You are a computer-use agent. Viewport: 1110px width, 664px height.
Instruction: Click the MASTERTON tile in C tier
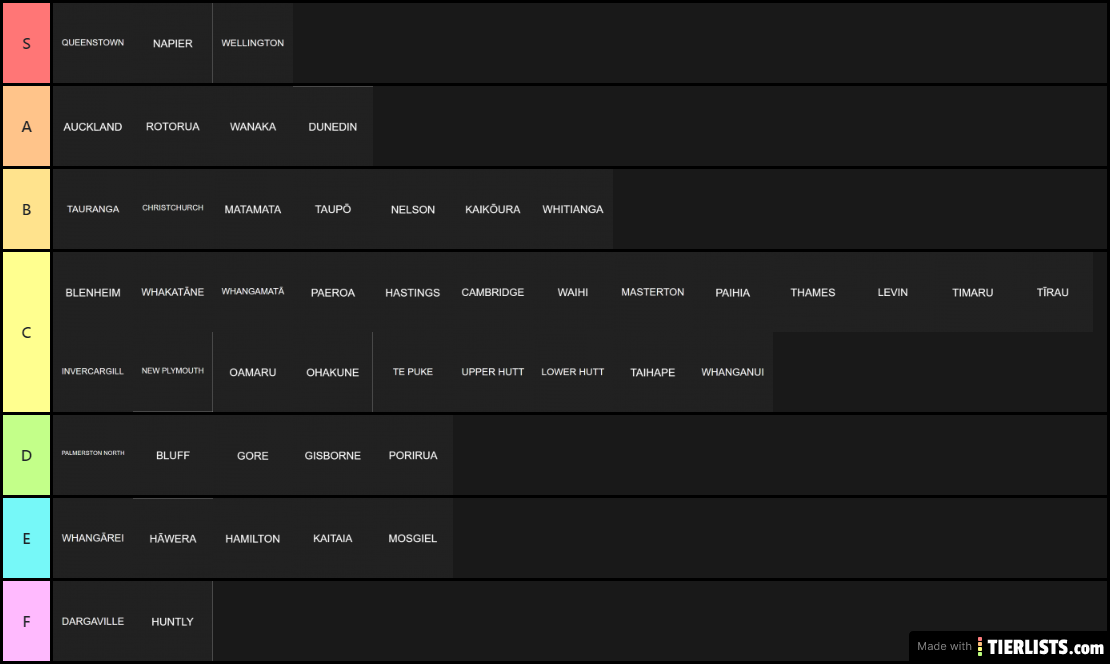click(653, 292)
